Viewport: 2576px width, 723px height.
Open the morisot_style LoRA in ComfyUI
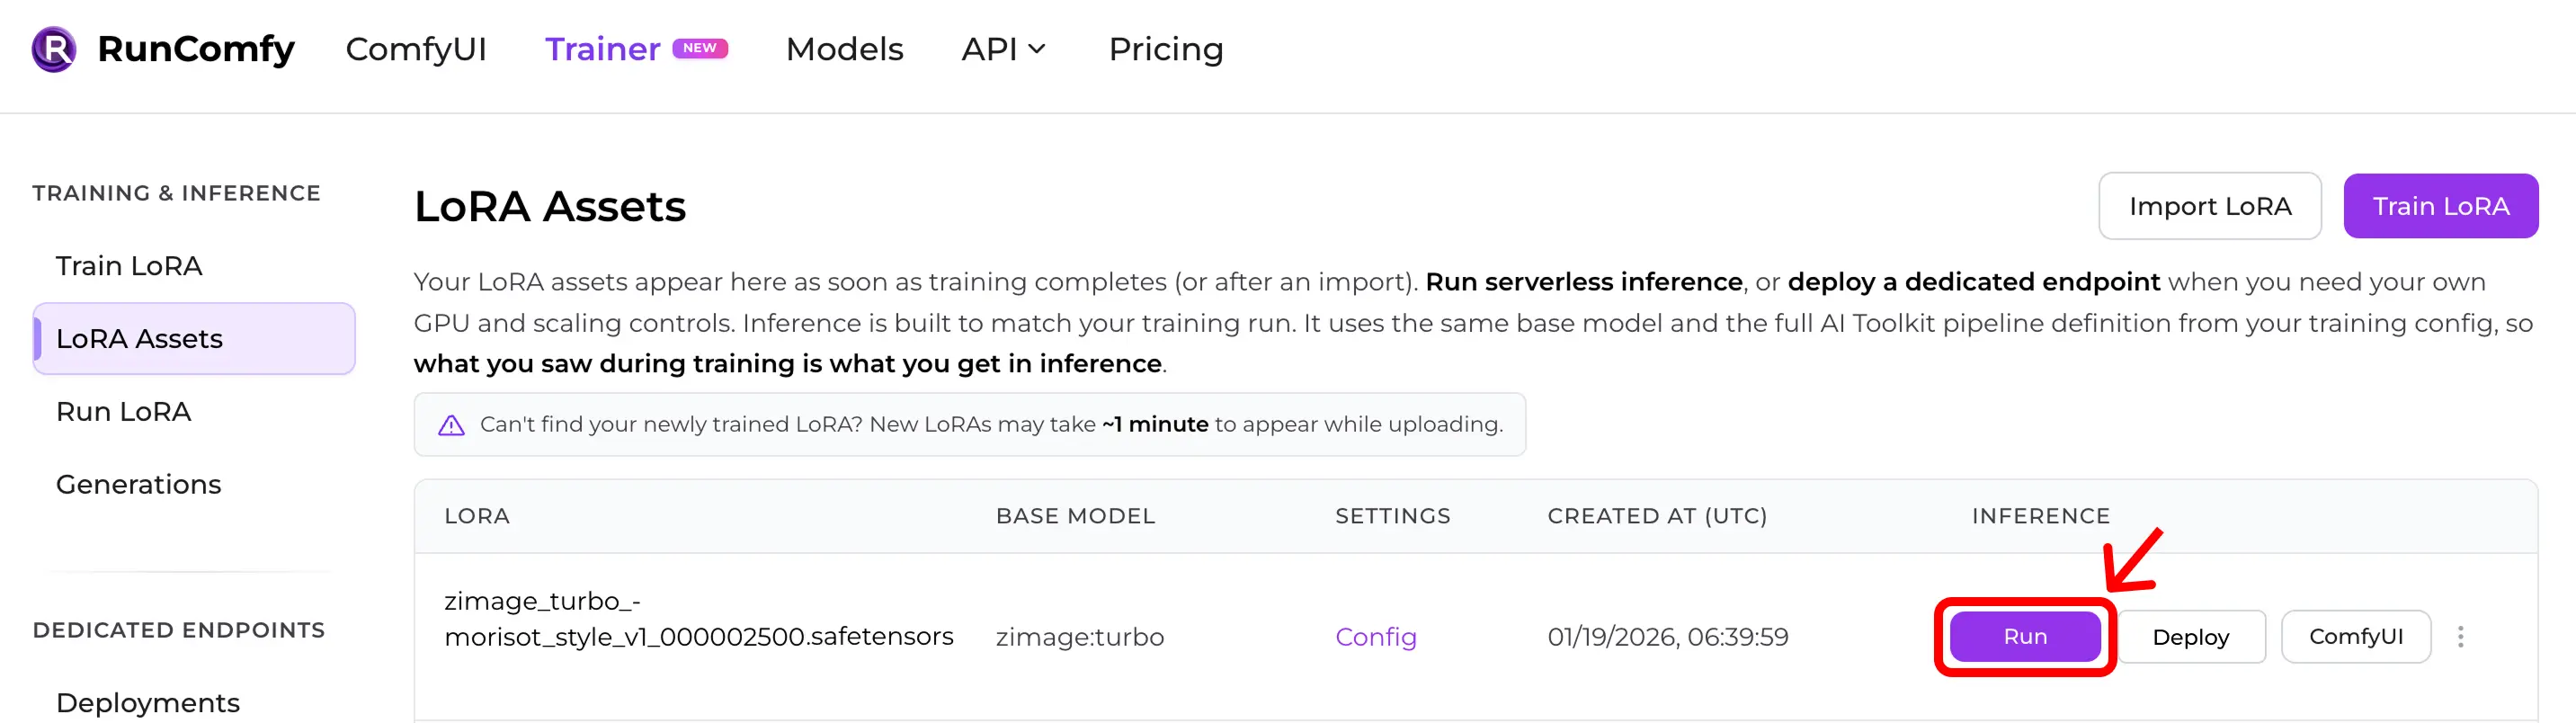point(2356,636)
